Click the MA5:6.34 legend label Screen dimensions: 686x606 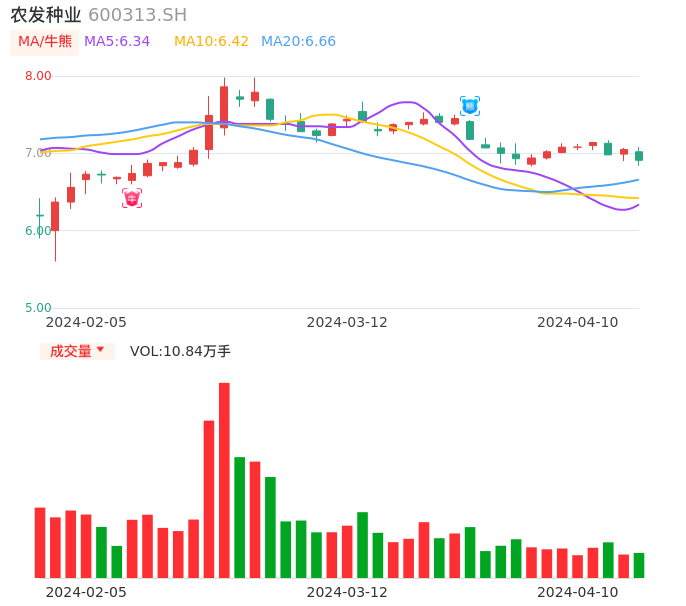[117, 42]
